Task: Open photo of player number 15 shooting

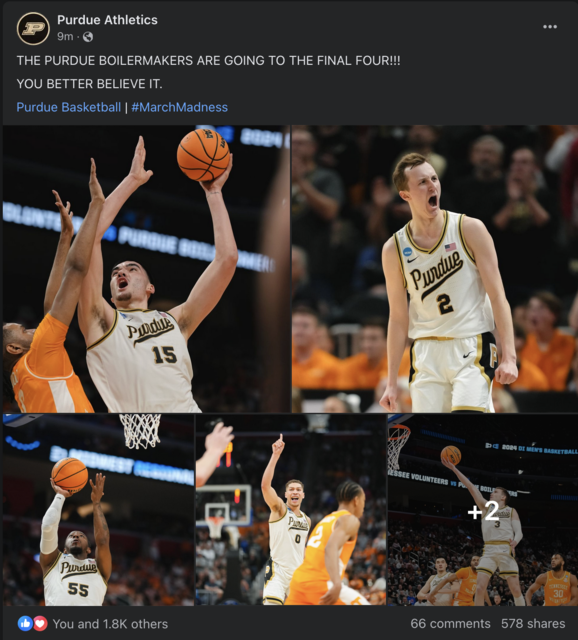Action: pos(146,269)
